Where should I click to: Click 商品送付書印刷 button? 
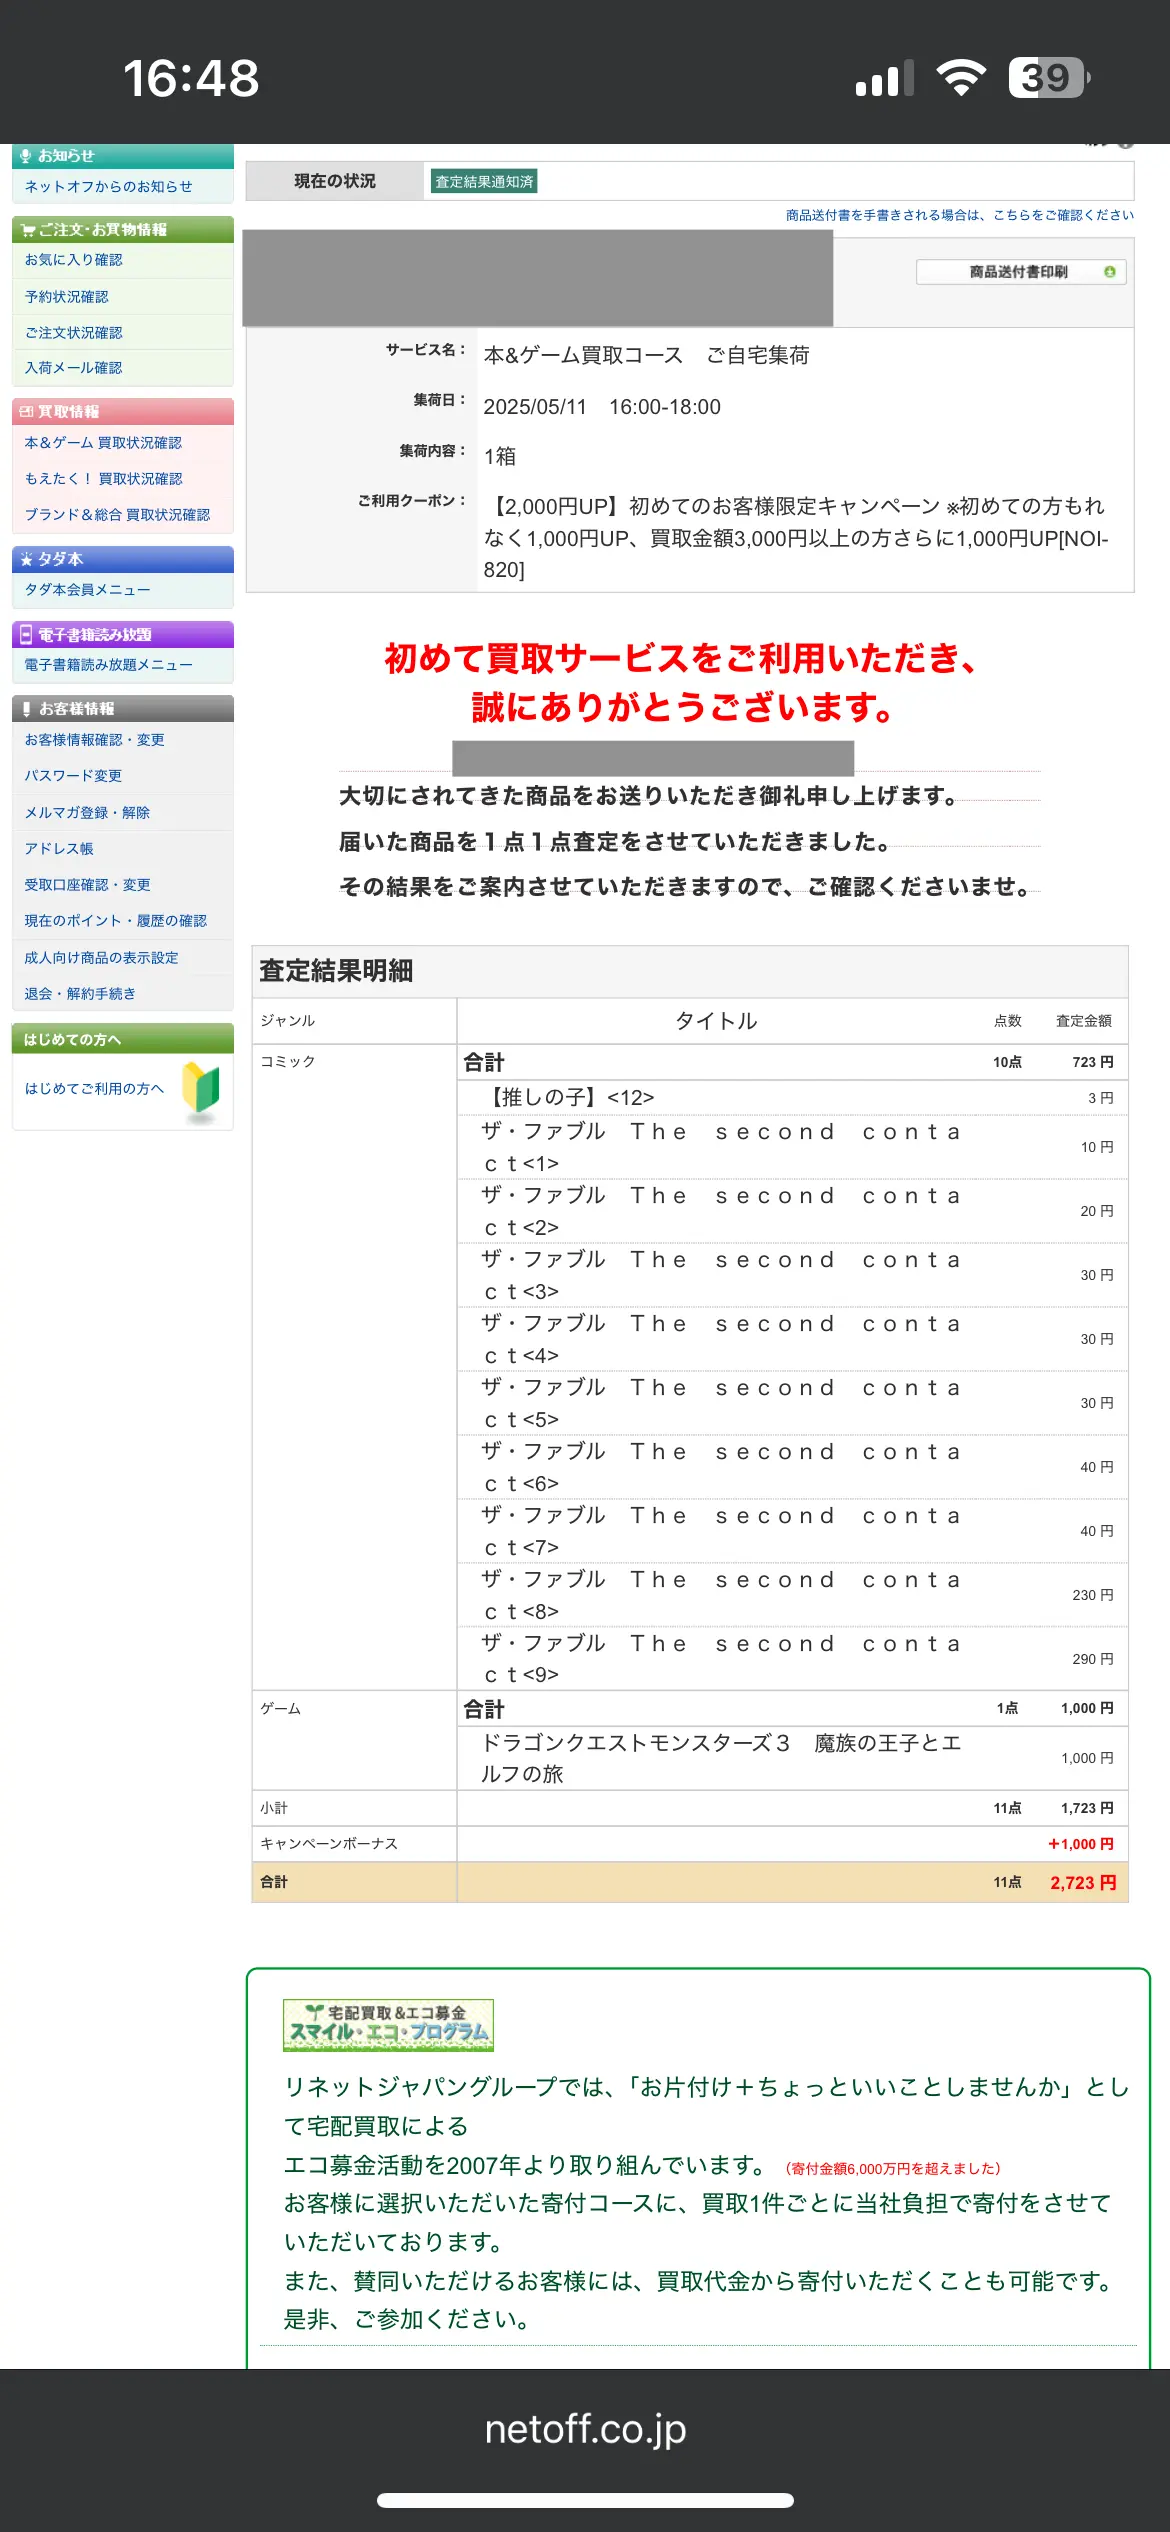click(1021, 272)
